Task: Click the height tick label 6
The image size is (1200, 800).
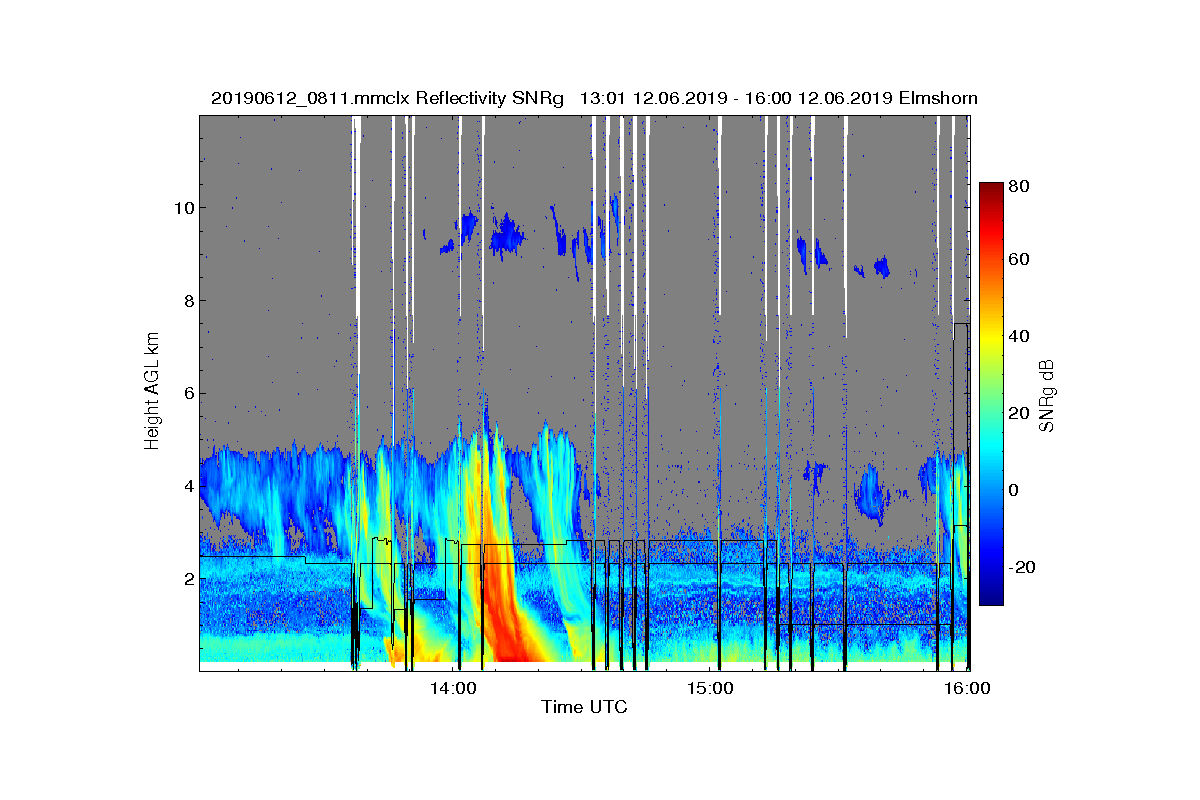Action: tap(187, 393)
